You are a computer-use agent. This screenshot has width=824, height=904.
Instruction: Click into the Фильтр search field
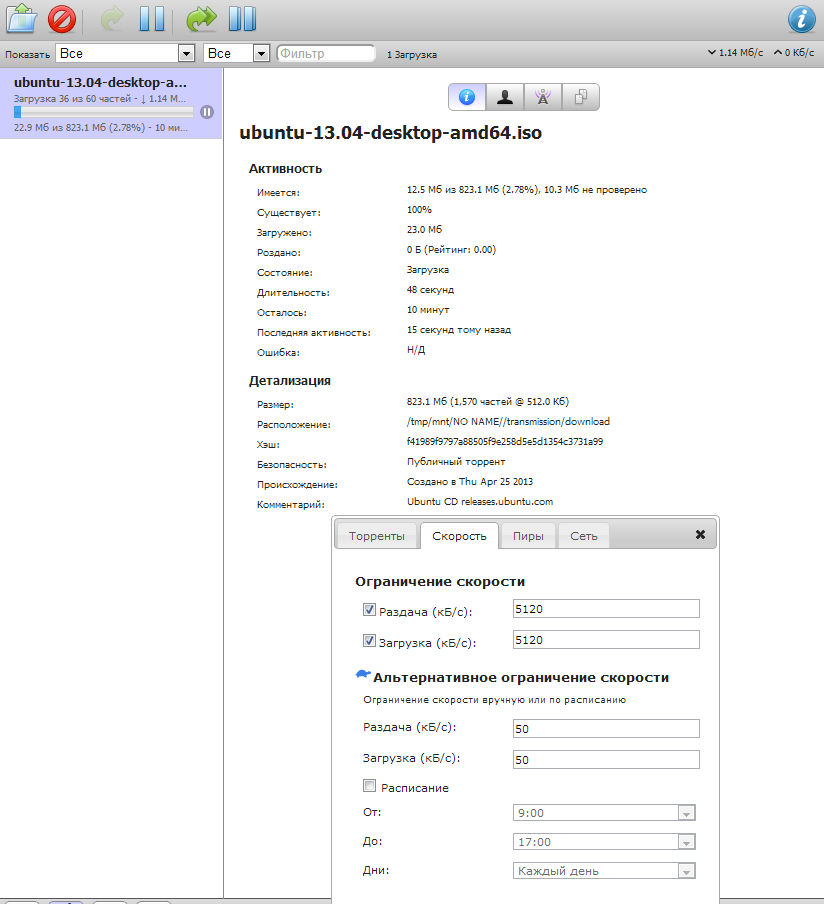(x=326, y=54)
